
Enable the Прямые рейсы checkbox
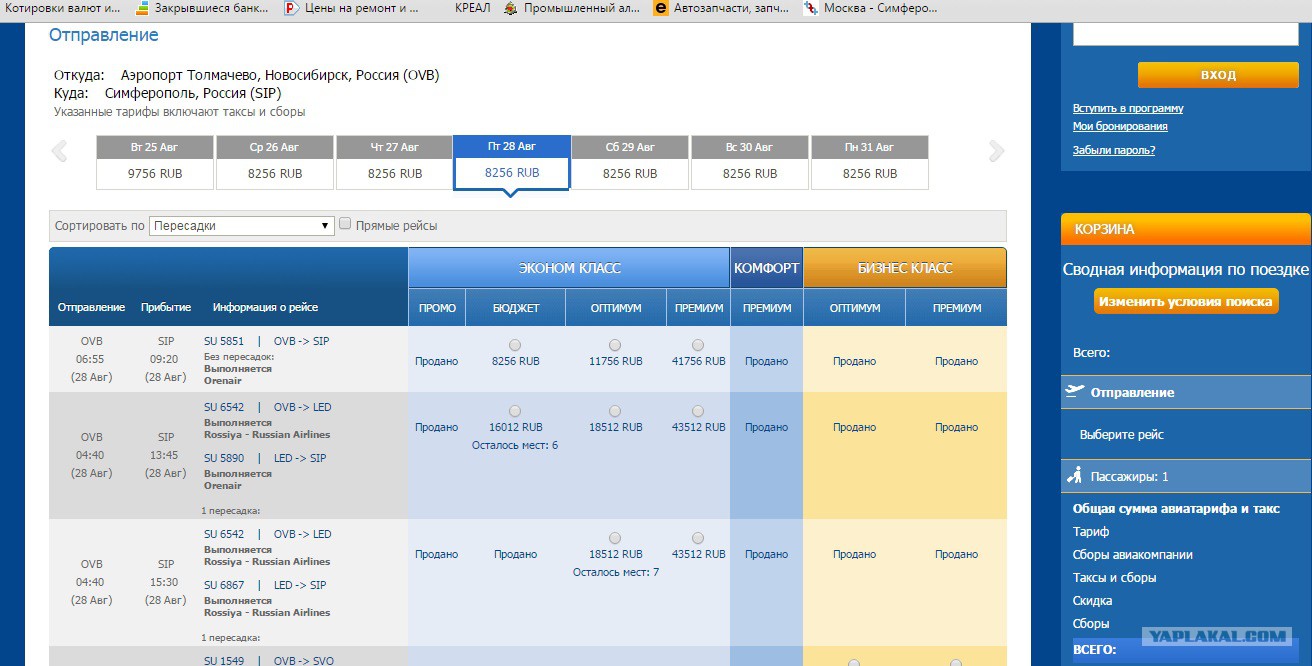coord(345,224)
